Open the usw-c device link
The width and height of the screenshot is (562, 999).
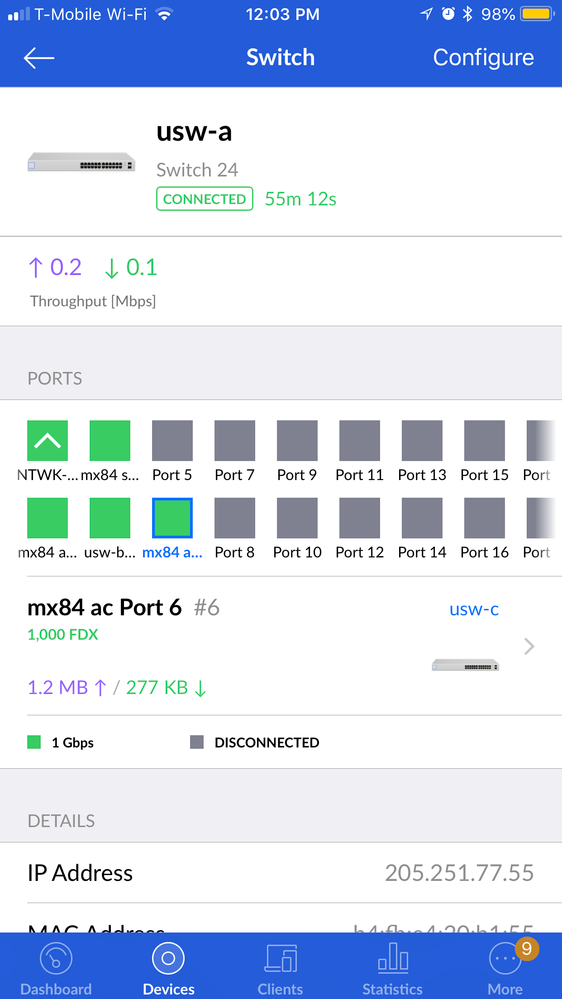pyautogui.click(x=474, y=609)
